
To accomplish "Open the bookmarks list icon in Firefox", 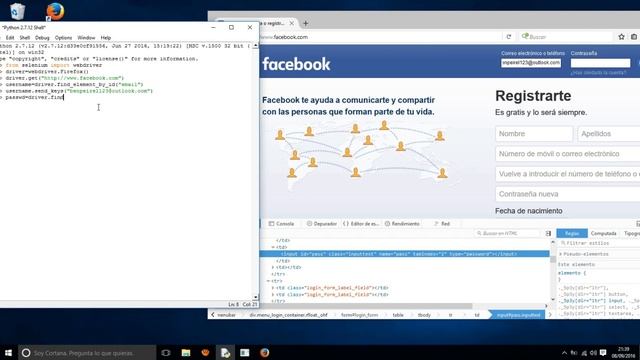I will pyautogui.click(x=634, y=37).
